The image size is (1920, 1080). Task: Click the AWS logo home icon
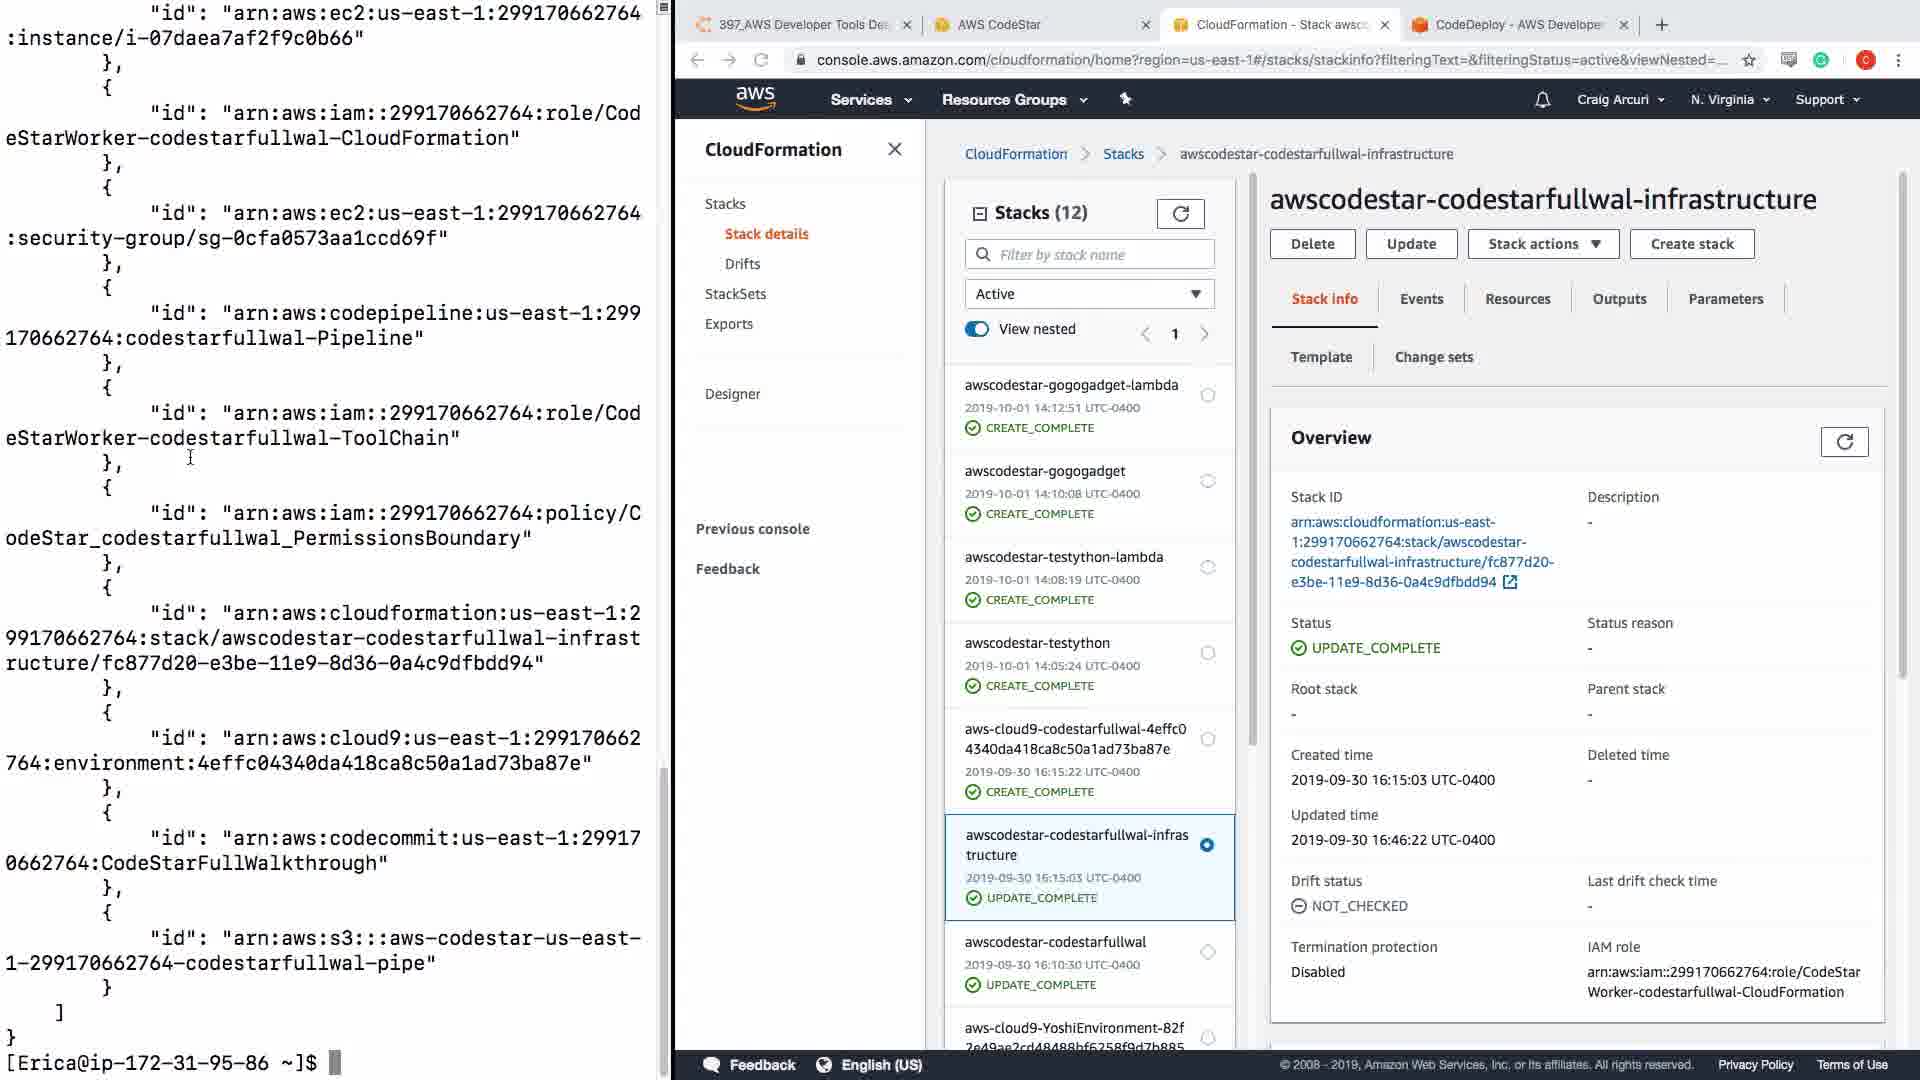coord(755,98)
